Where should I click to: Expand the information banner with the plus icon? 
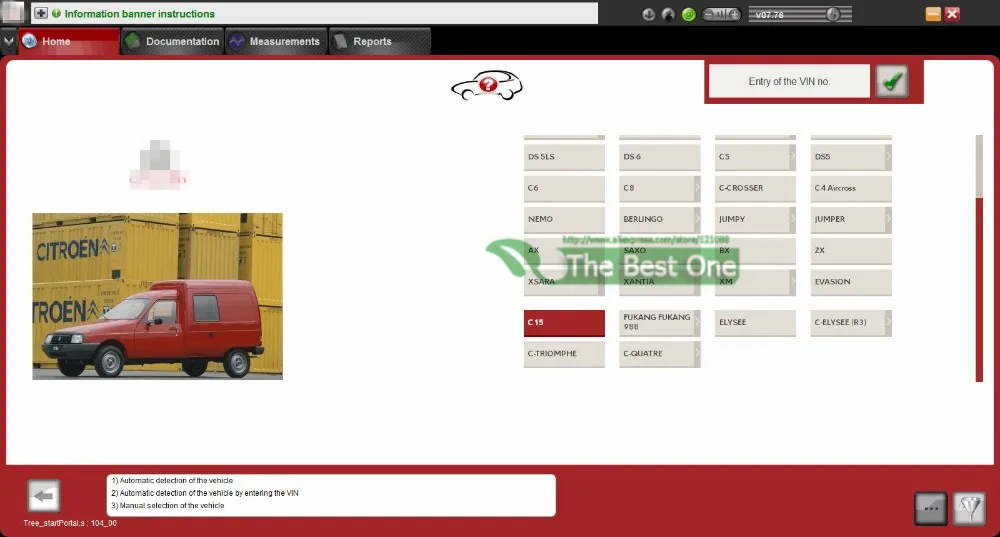41,13
